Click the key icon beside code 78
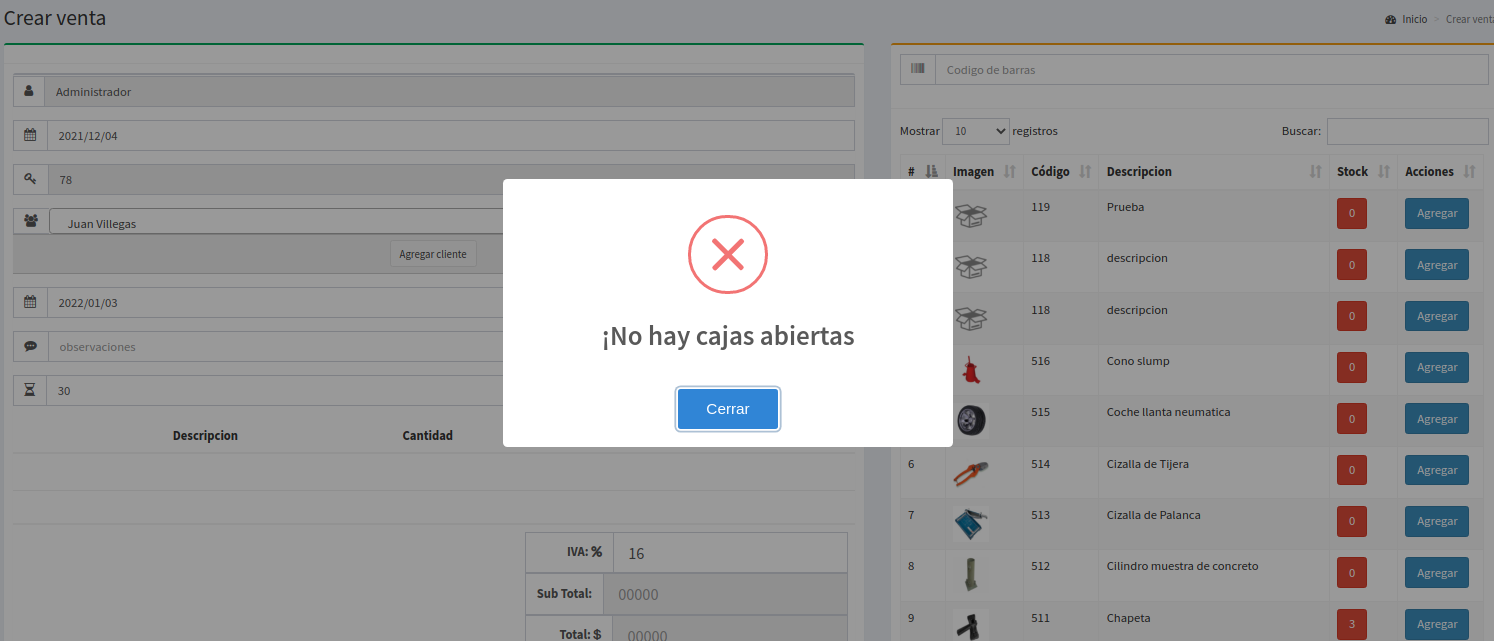 click(x=30, y=179)
